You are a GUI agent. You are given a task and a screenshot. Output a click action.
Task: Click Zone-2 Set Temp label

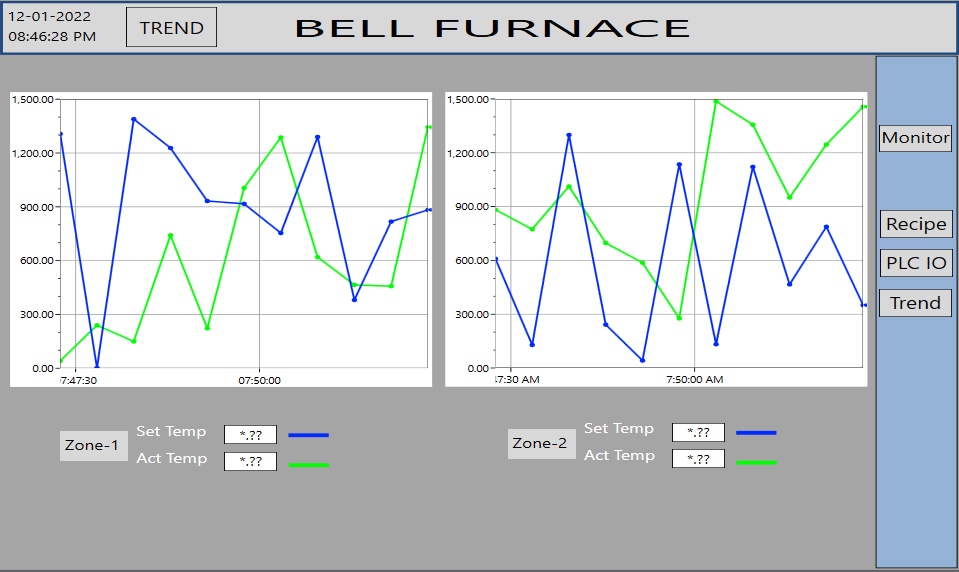tap(619, 428)
